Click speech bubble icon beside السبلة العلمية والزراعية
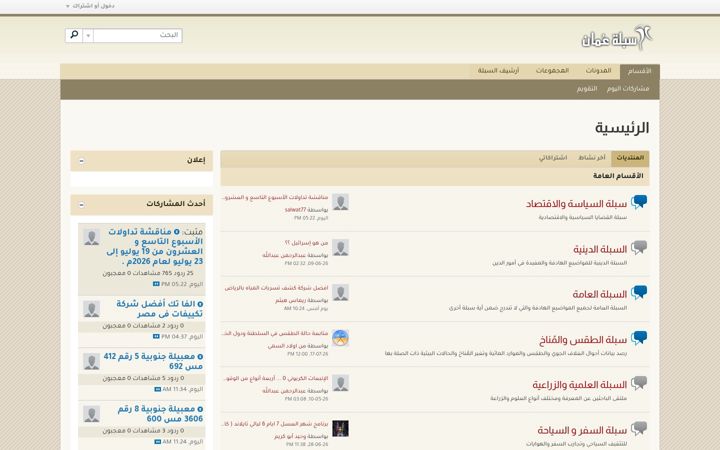The image size is (720, 450). pyautogui.click(x=639, y=383)
